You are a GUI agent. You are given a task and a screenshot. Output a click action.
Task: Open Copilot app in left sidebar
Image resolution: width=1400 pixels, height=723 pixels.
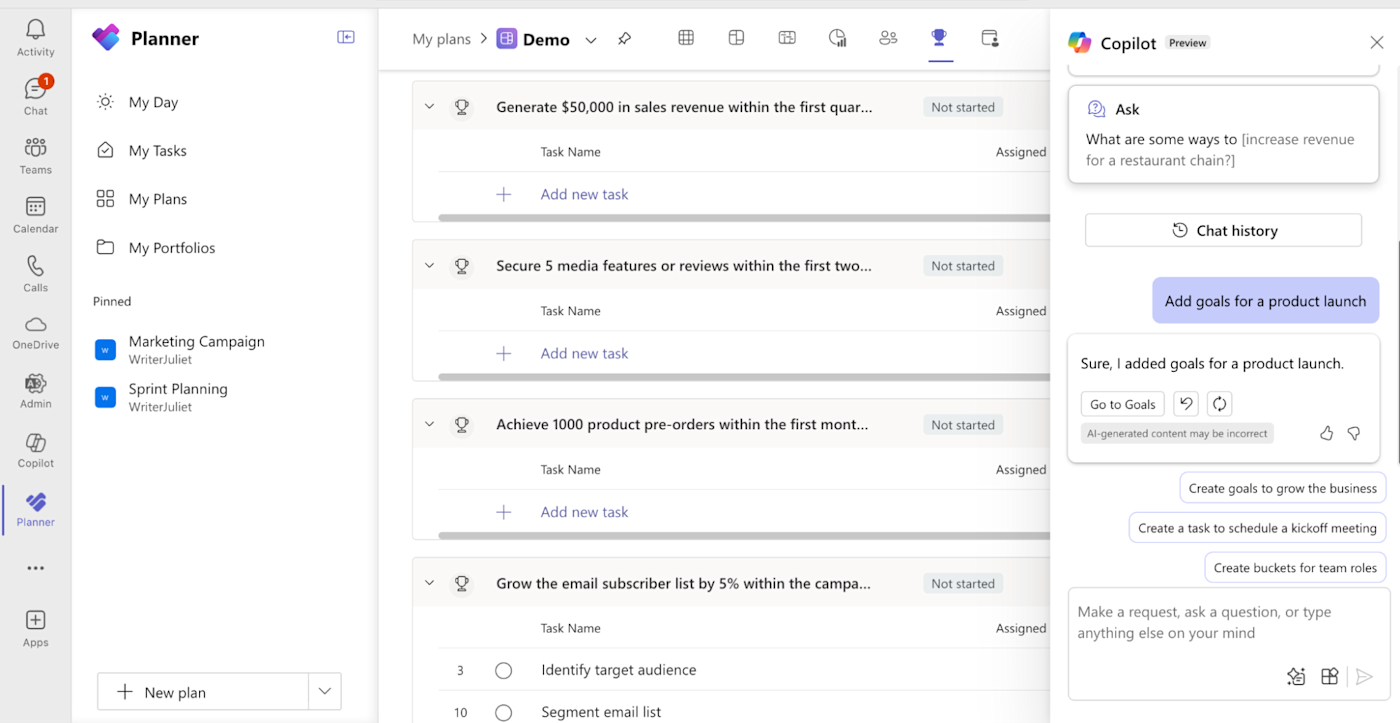tap(35, 450)
